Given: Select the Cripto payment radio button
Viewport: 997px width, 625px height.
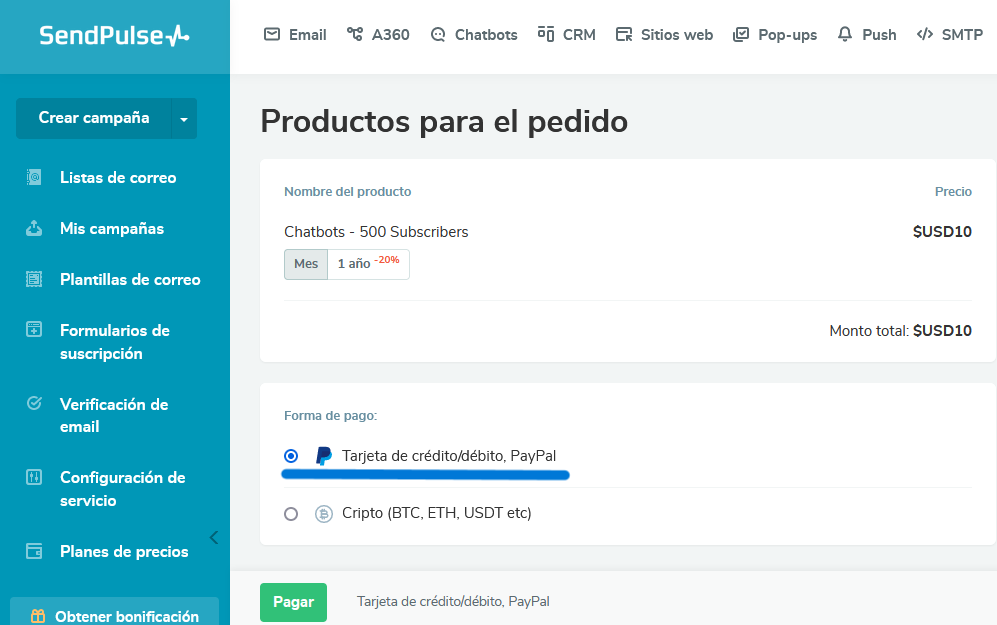Looking at the screenshot, I should pos(291,514).
